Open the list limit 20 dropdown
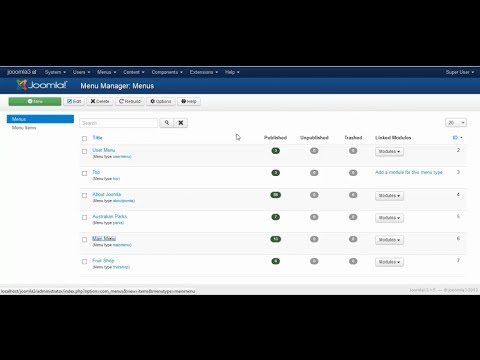This screenshot has height=360, width=480. pos(456,123)
